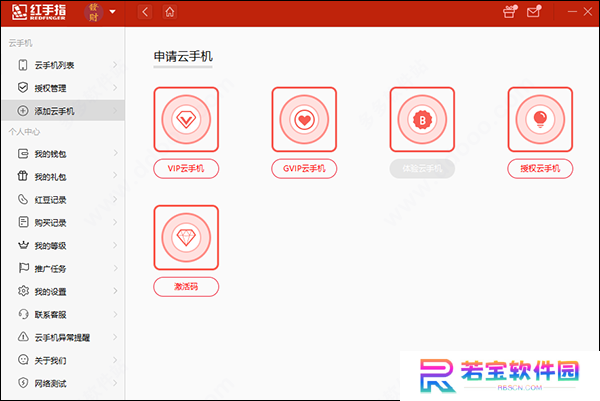Click the smiley icon beside 关于我们
The height and width of the screenshot is (401, 600).
pos(23,360)
